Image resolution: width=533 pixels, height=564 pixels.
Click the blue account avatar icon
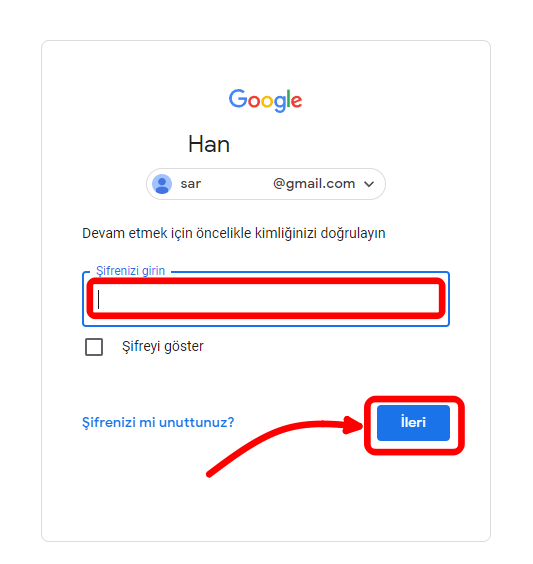tap(162, 184)
